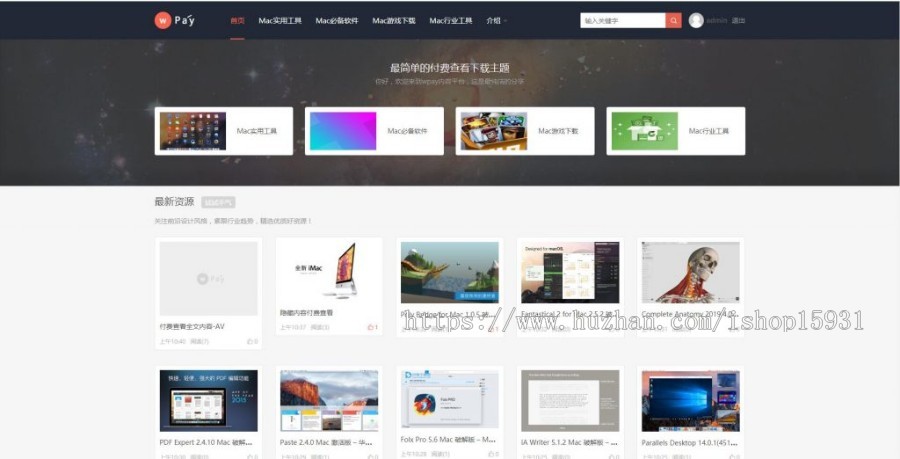Click the Folx Pro 5.6 Mac title
The image size is (900, 459).
[x=449, y=439]
